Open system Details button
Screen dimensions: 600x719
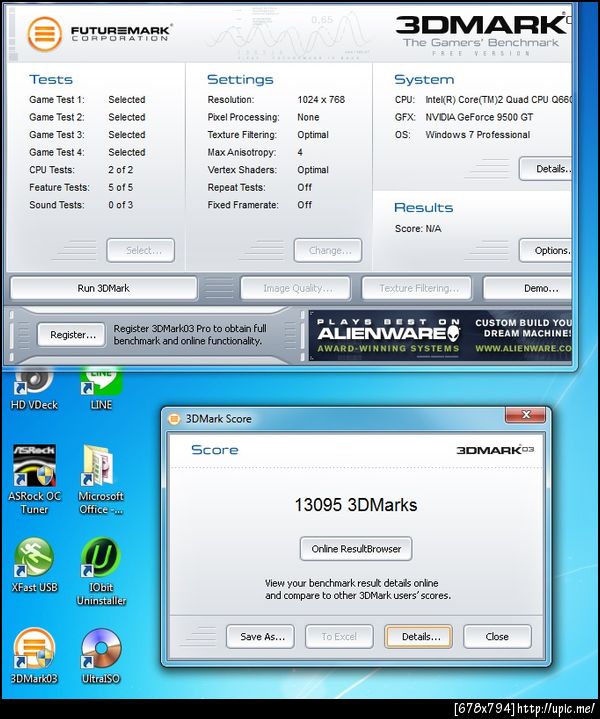[546, 169]
